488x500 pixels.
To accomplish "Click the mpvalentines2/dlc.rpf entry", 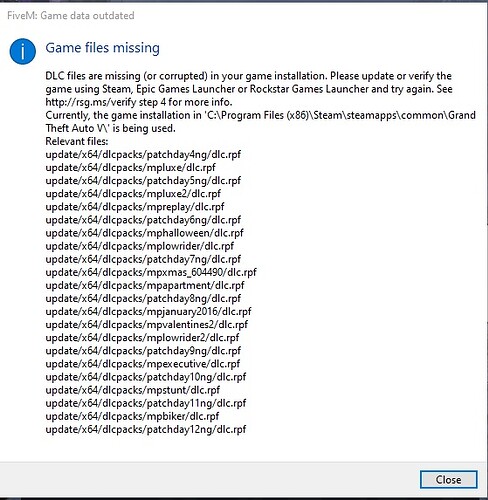I will click(147, 324).
